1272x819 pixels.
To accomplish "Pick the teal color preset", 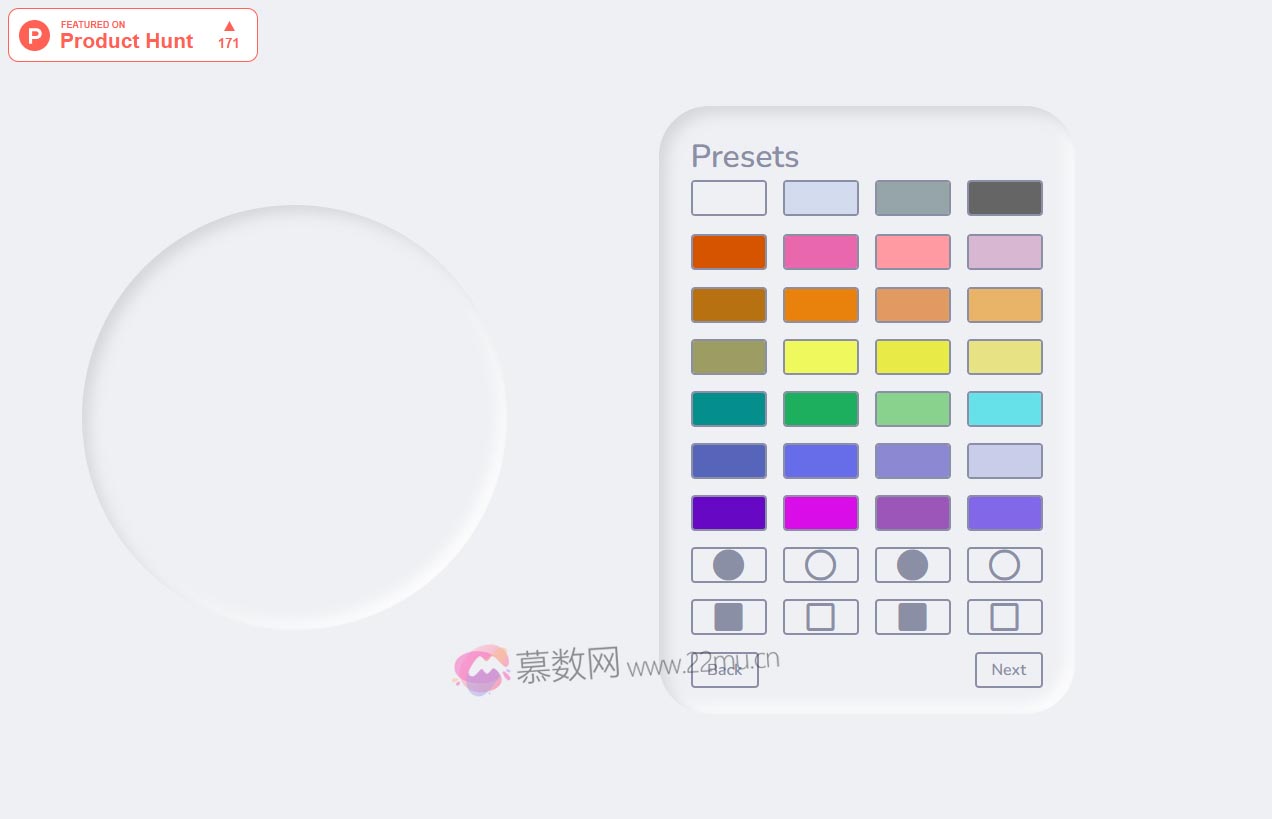I will (x=728, y=409).
